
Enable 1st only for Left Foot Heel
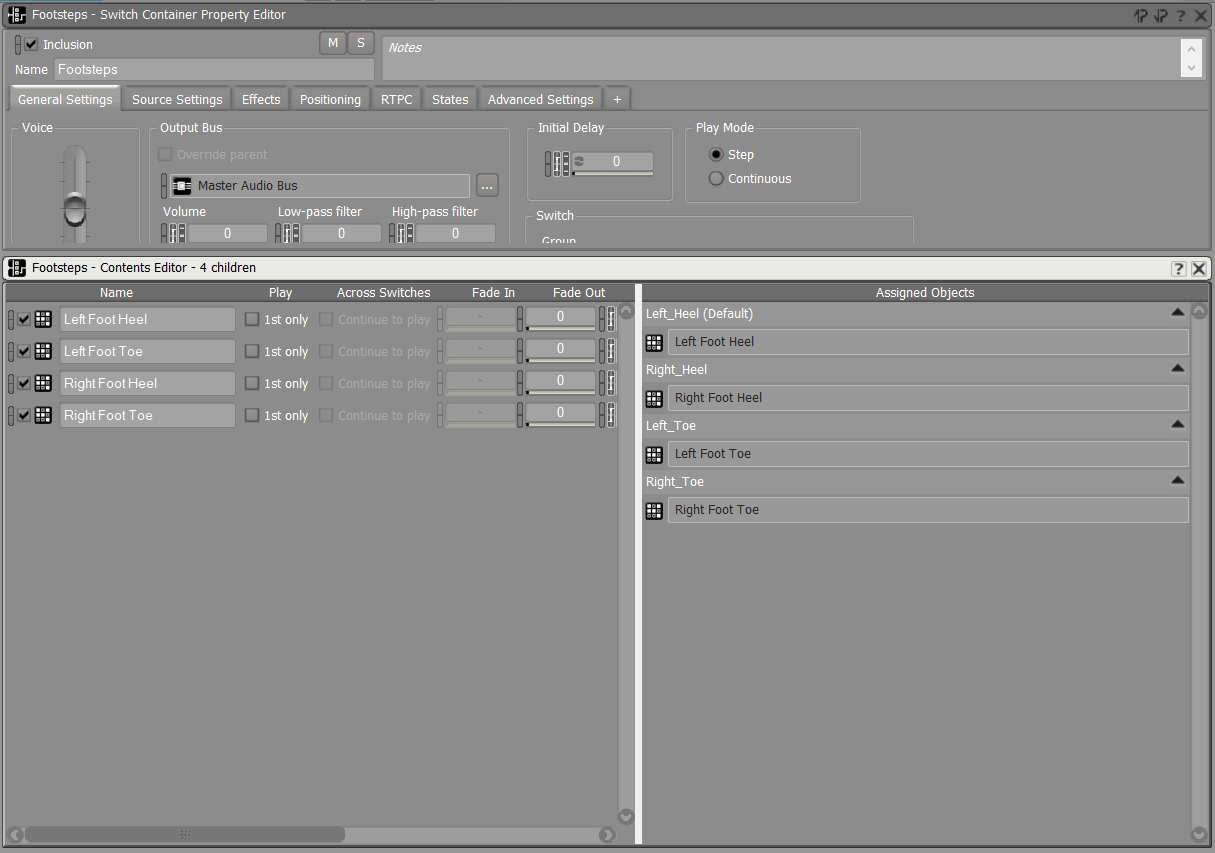(x=252, y=320)
